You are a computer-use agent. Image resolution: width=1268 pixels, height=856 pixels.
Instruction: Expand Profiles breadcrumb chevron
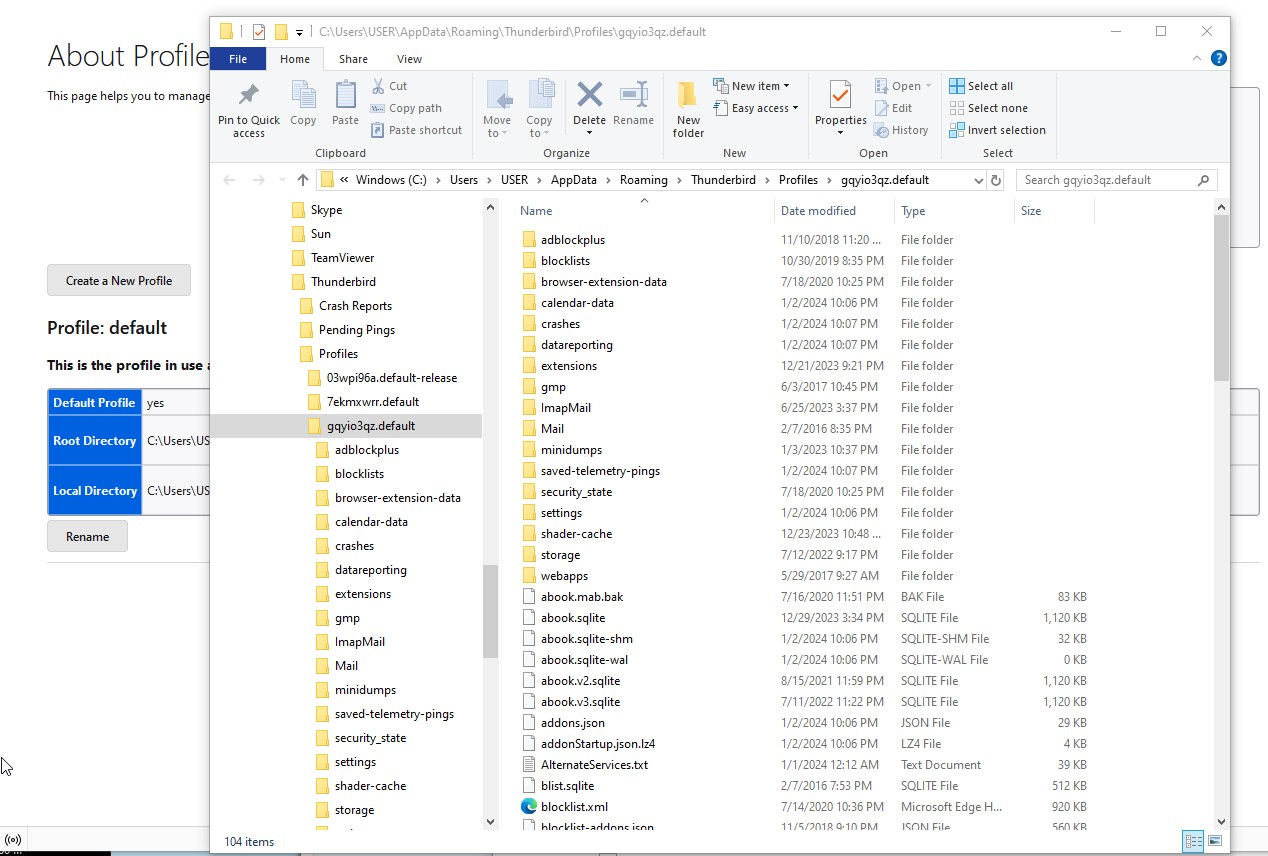[x=829, y=180]
